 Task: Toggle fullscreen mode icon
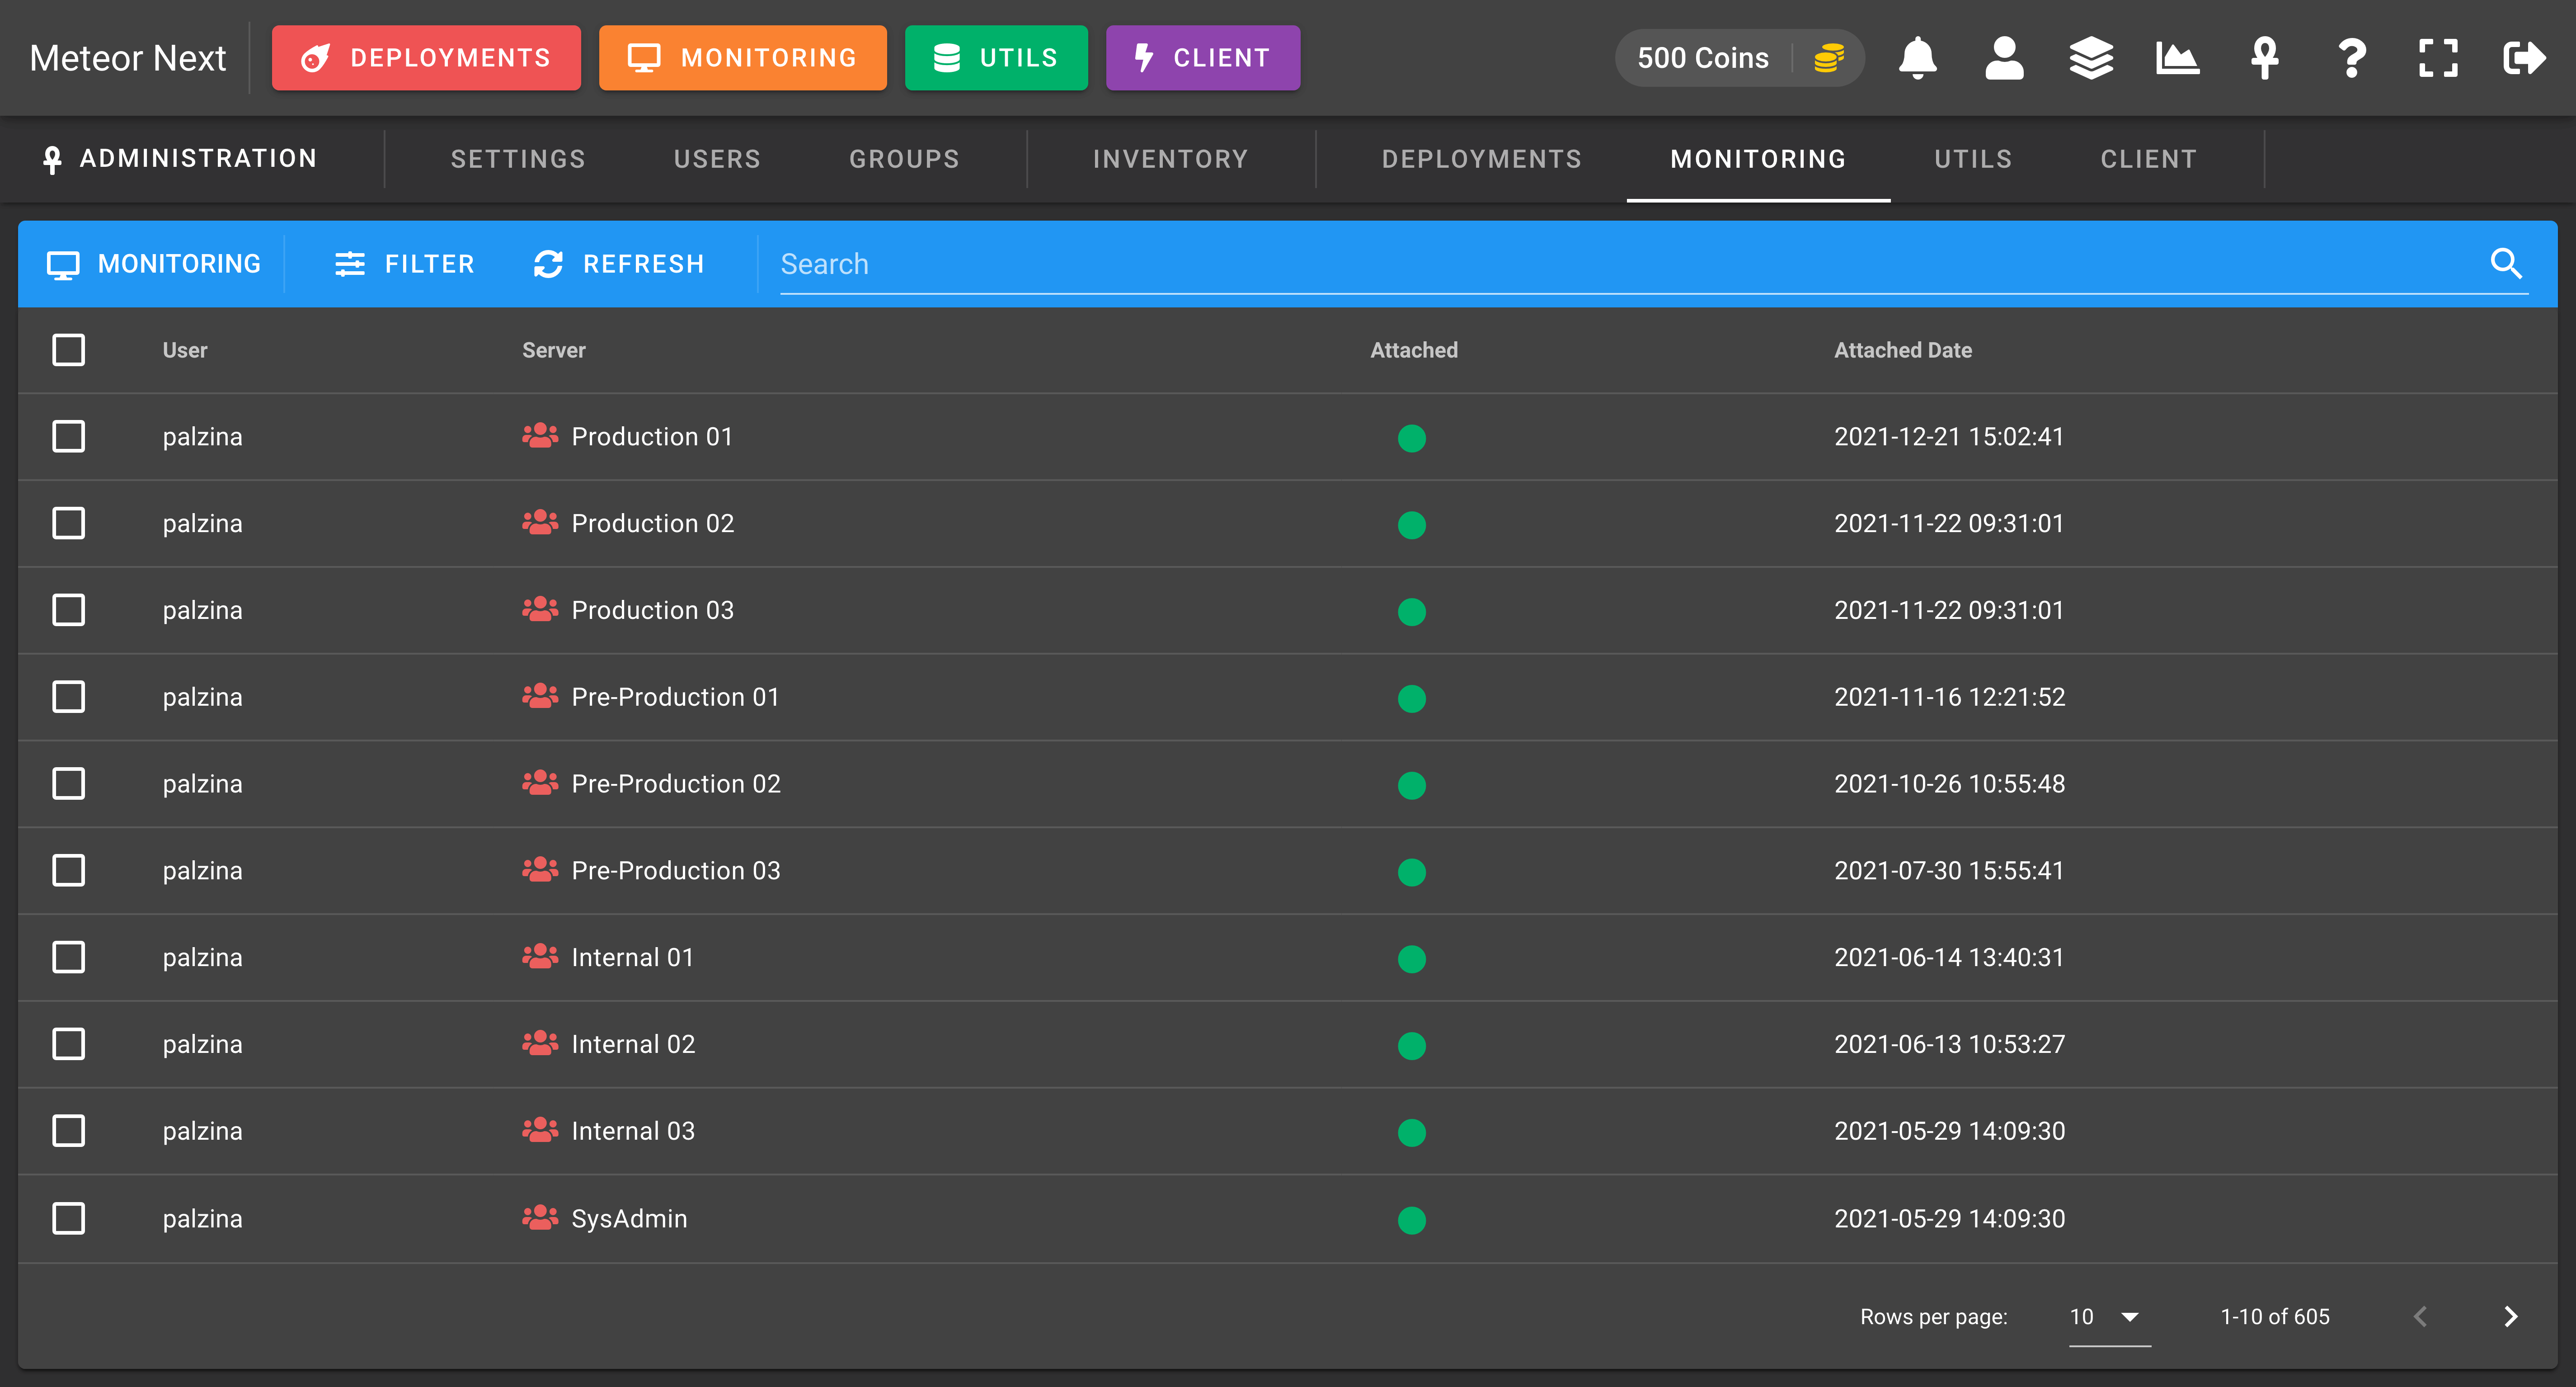click(2438, 58)
